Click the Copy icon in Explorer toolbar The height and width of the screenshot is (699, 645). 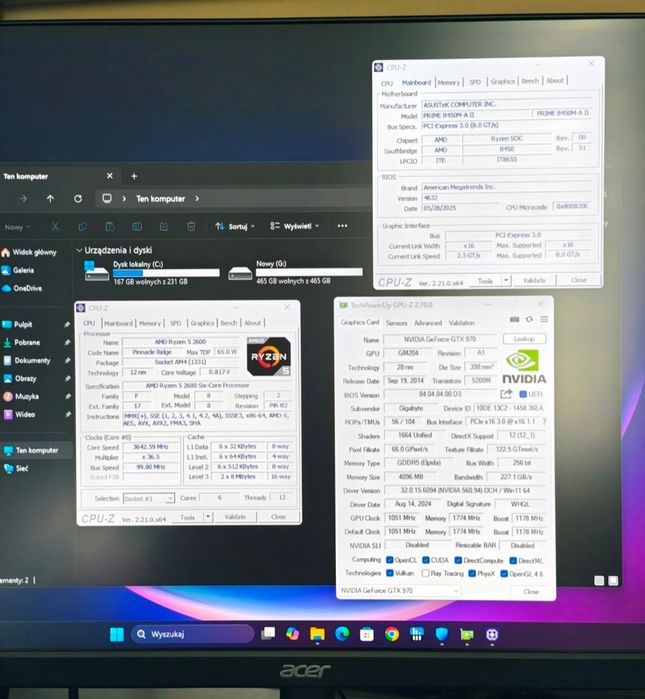[82, 226]
